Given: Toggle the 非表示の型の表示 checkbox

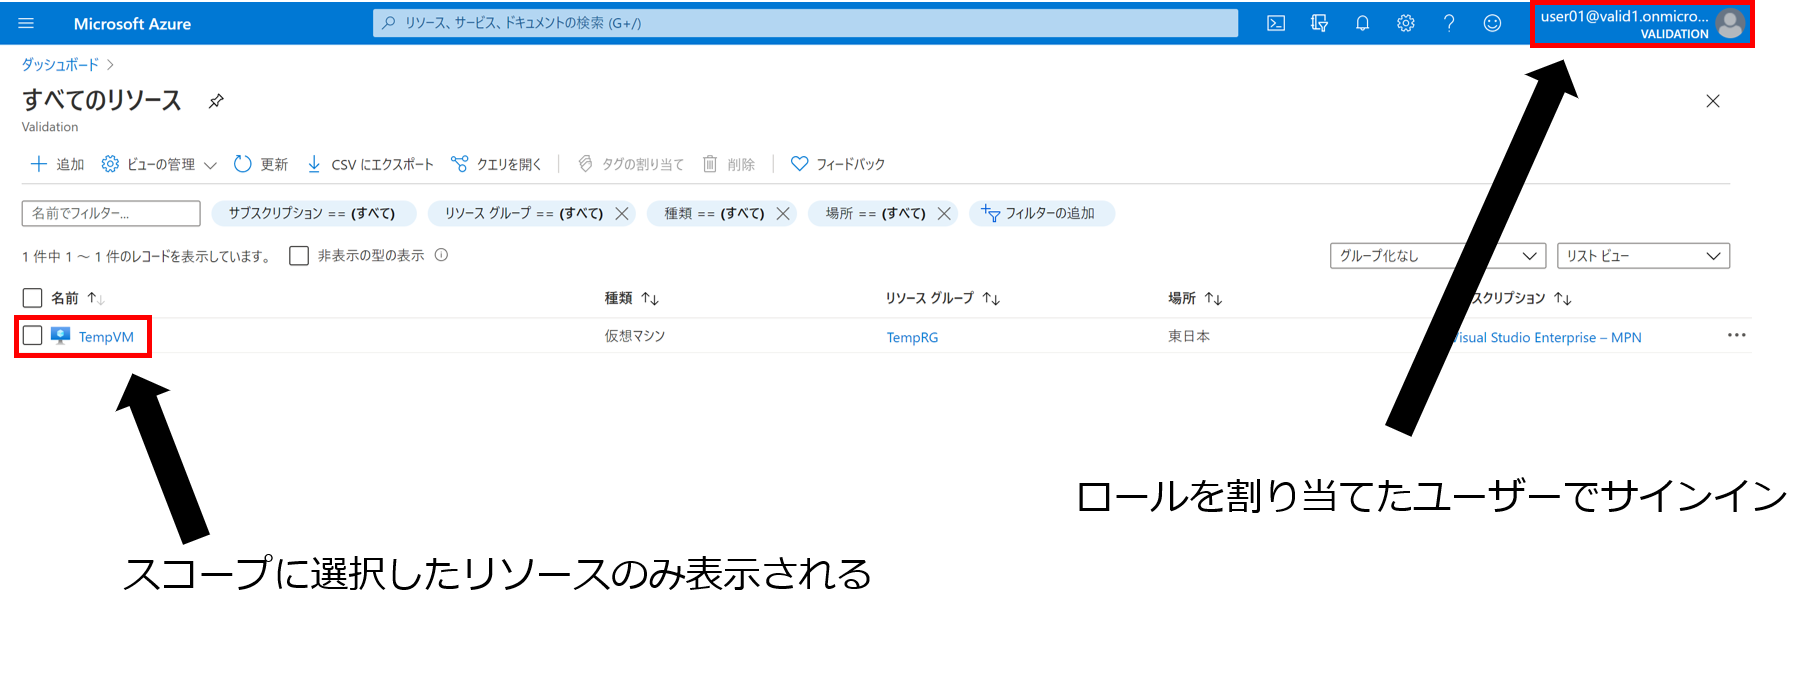Looking at the screenshot, I should [299, 256].
